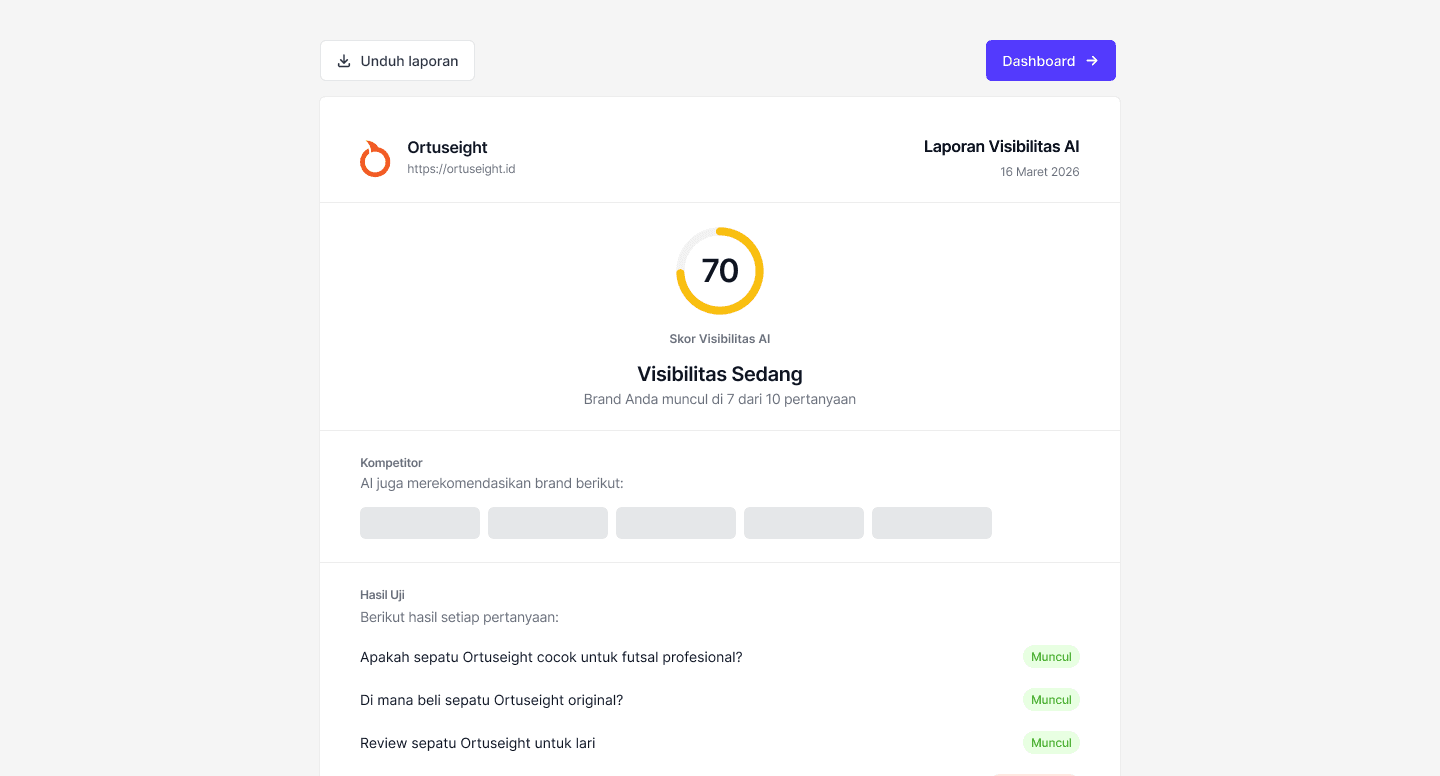Click the Hasil Uji section label
This screenshot has height=776, width=1440.
[382, 595]
